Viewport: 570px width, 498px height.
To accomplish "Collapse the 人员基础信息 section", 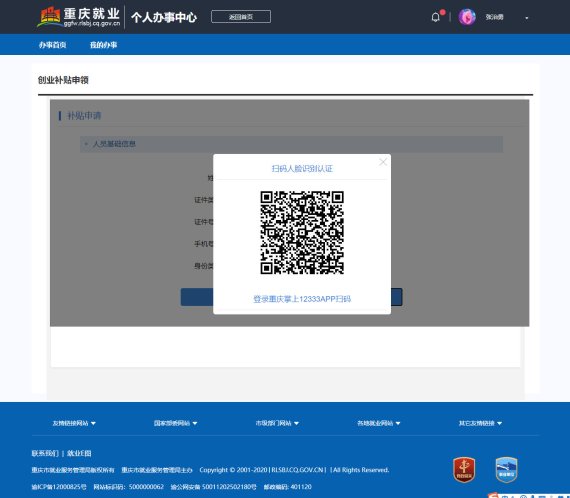I will point(291,144).
